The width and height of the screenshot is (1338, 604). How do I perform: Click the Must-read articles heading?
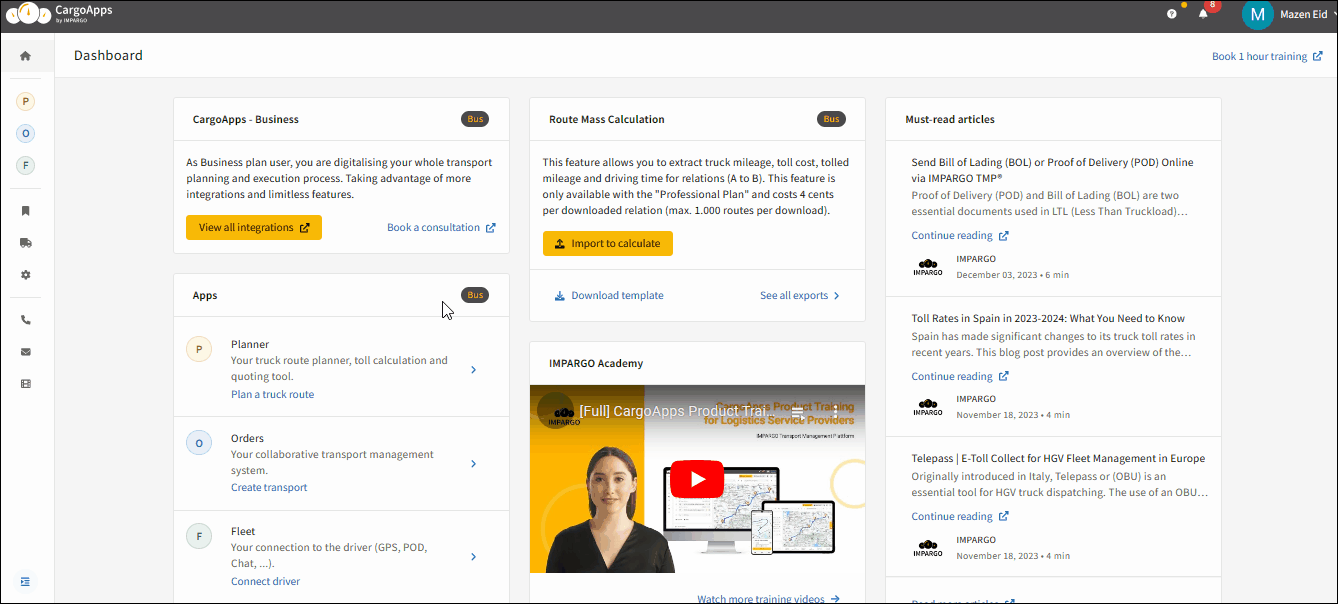950,120
